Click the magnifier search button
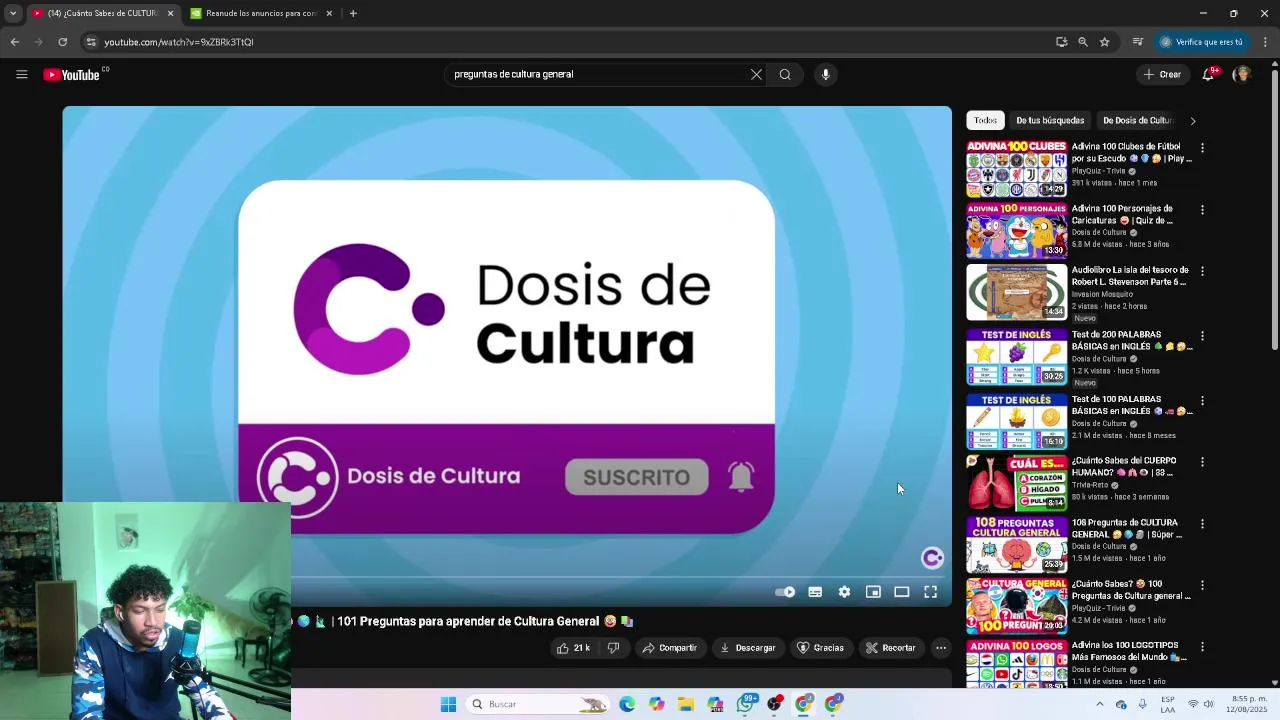 coord(785,74)
